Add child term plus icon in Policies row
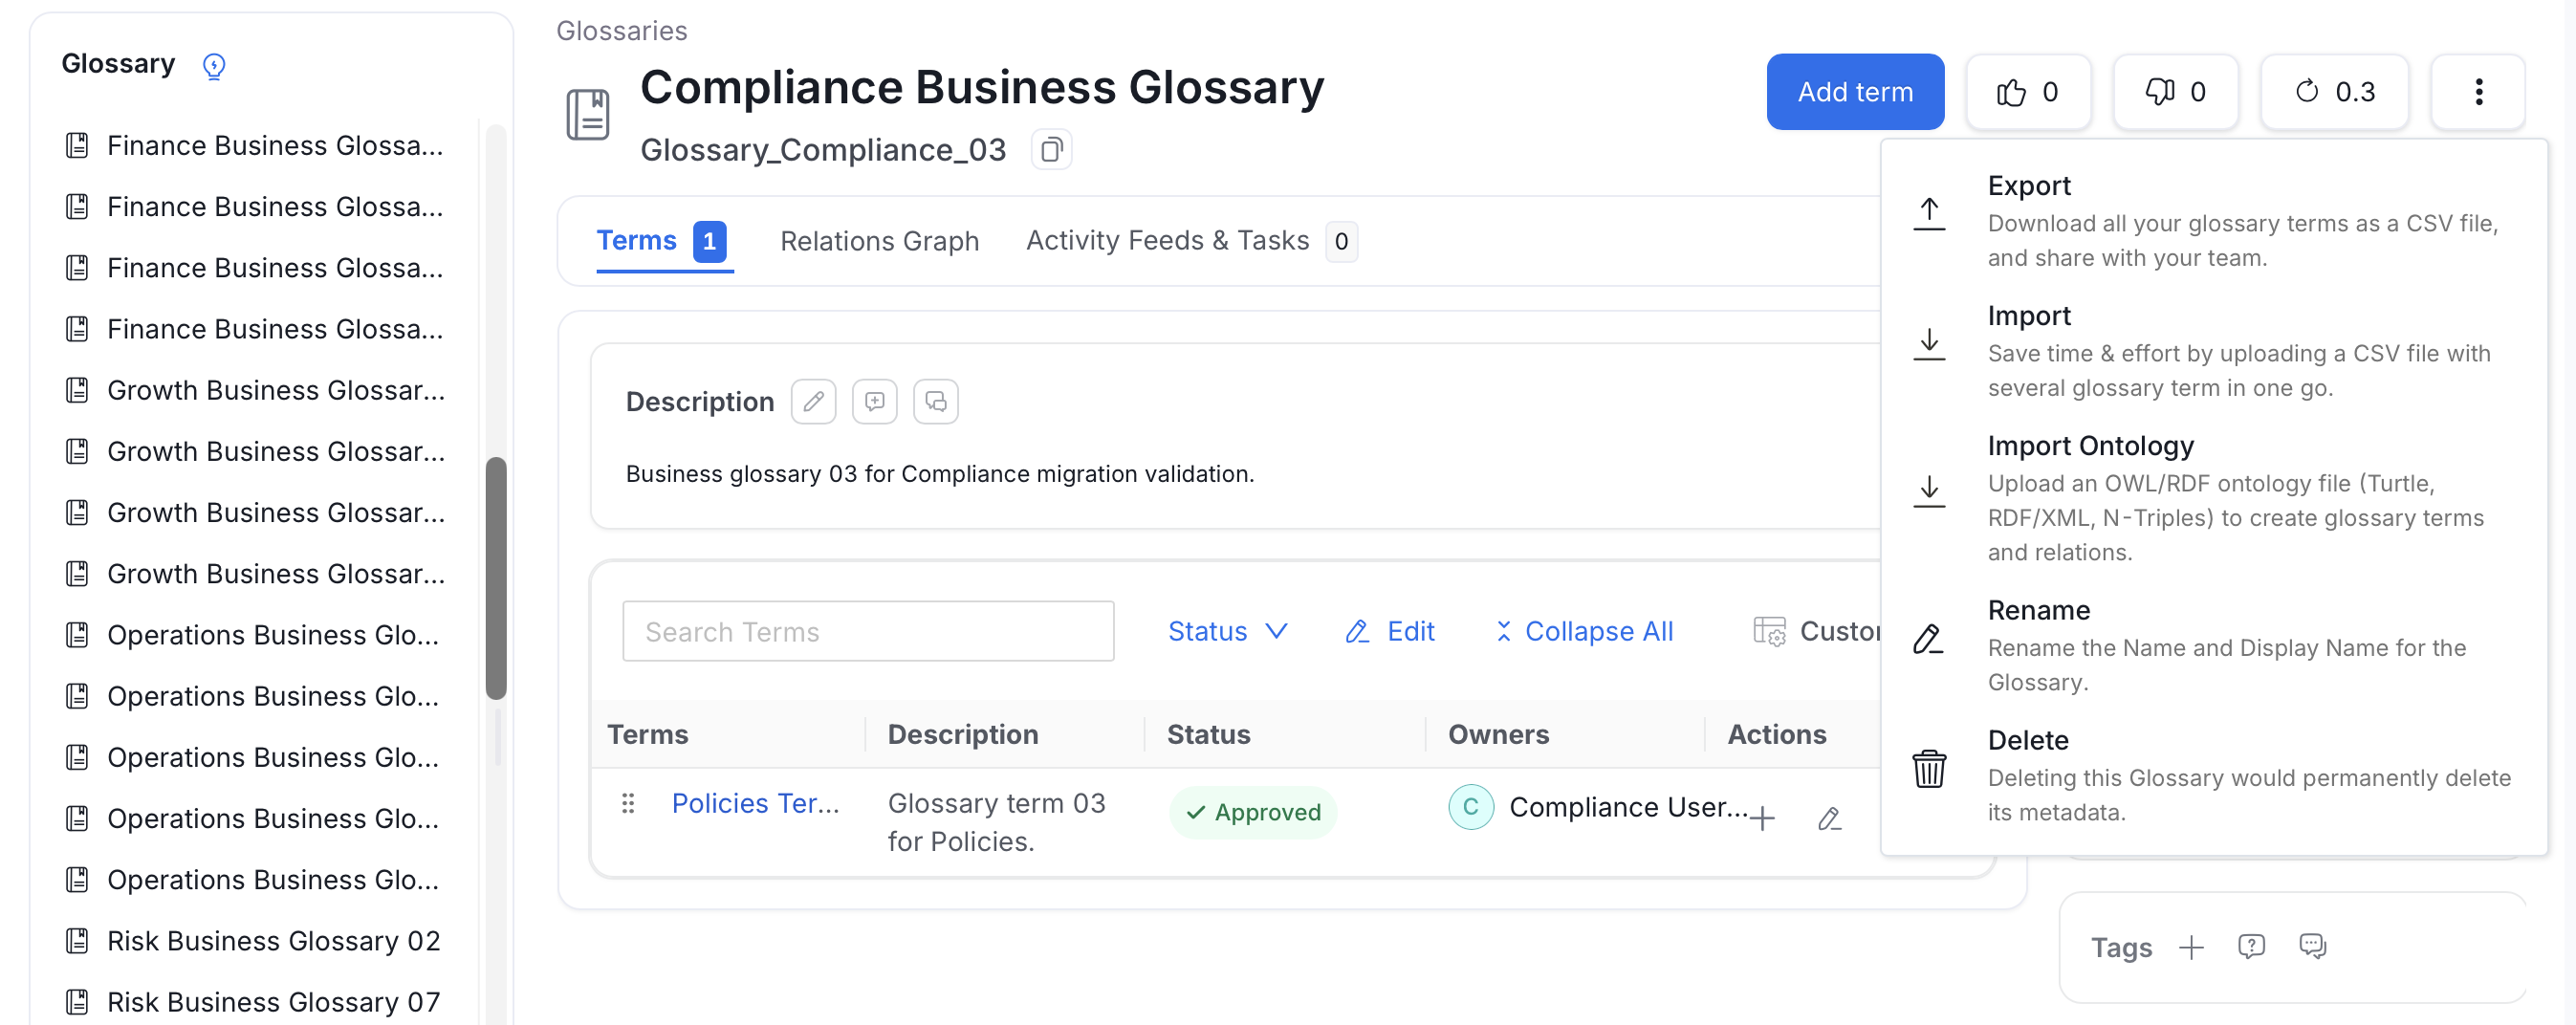2576x1025 pixels. (1763, 818)
